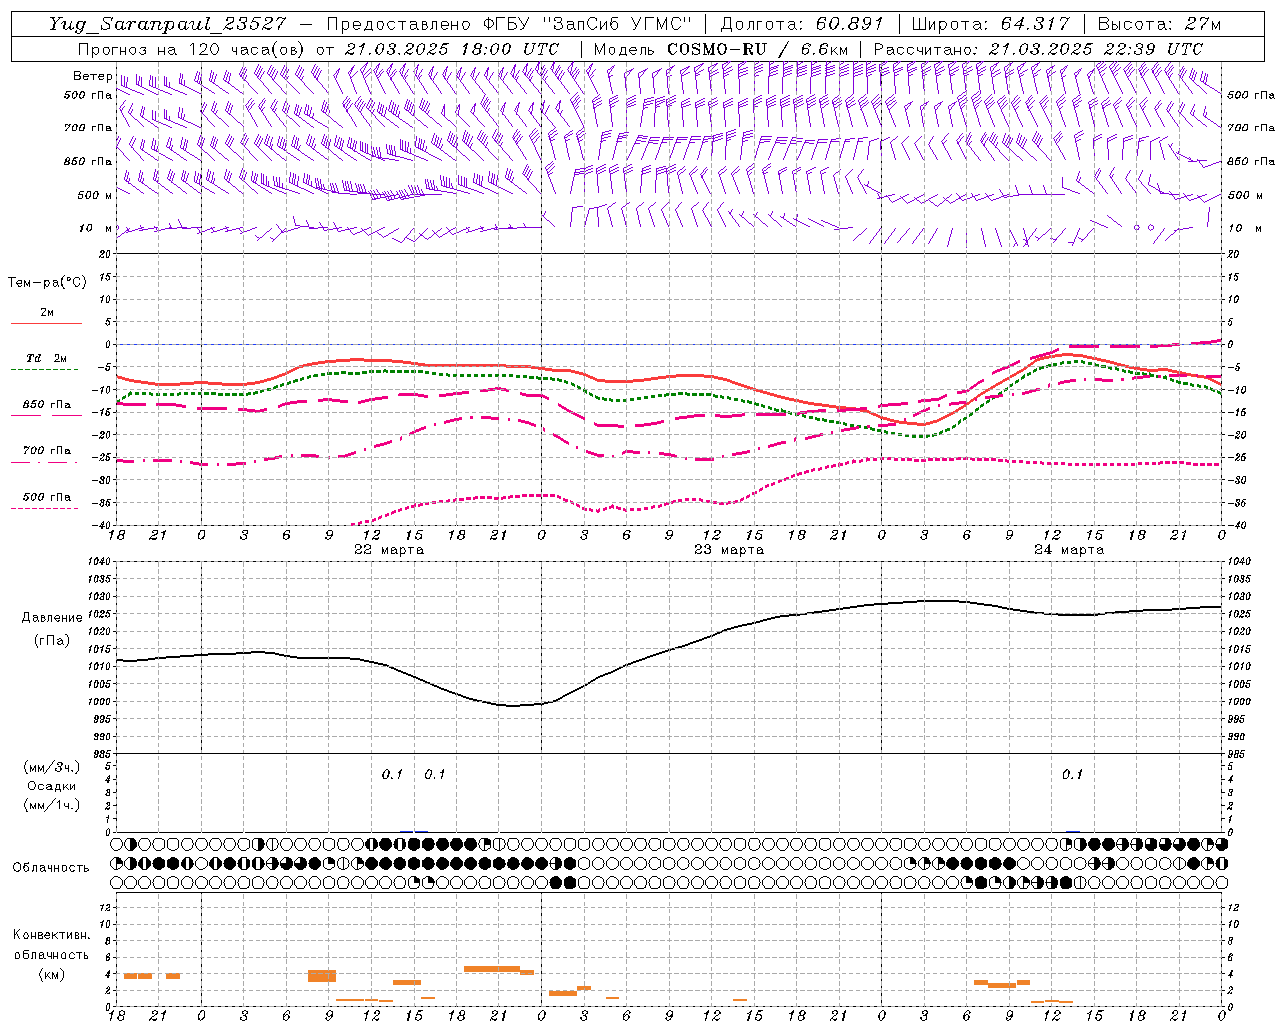This screenshot has height=1024, width=1280.
Task: Click the Ветер wind panel label
Action: coord(92,76)
